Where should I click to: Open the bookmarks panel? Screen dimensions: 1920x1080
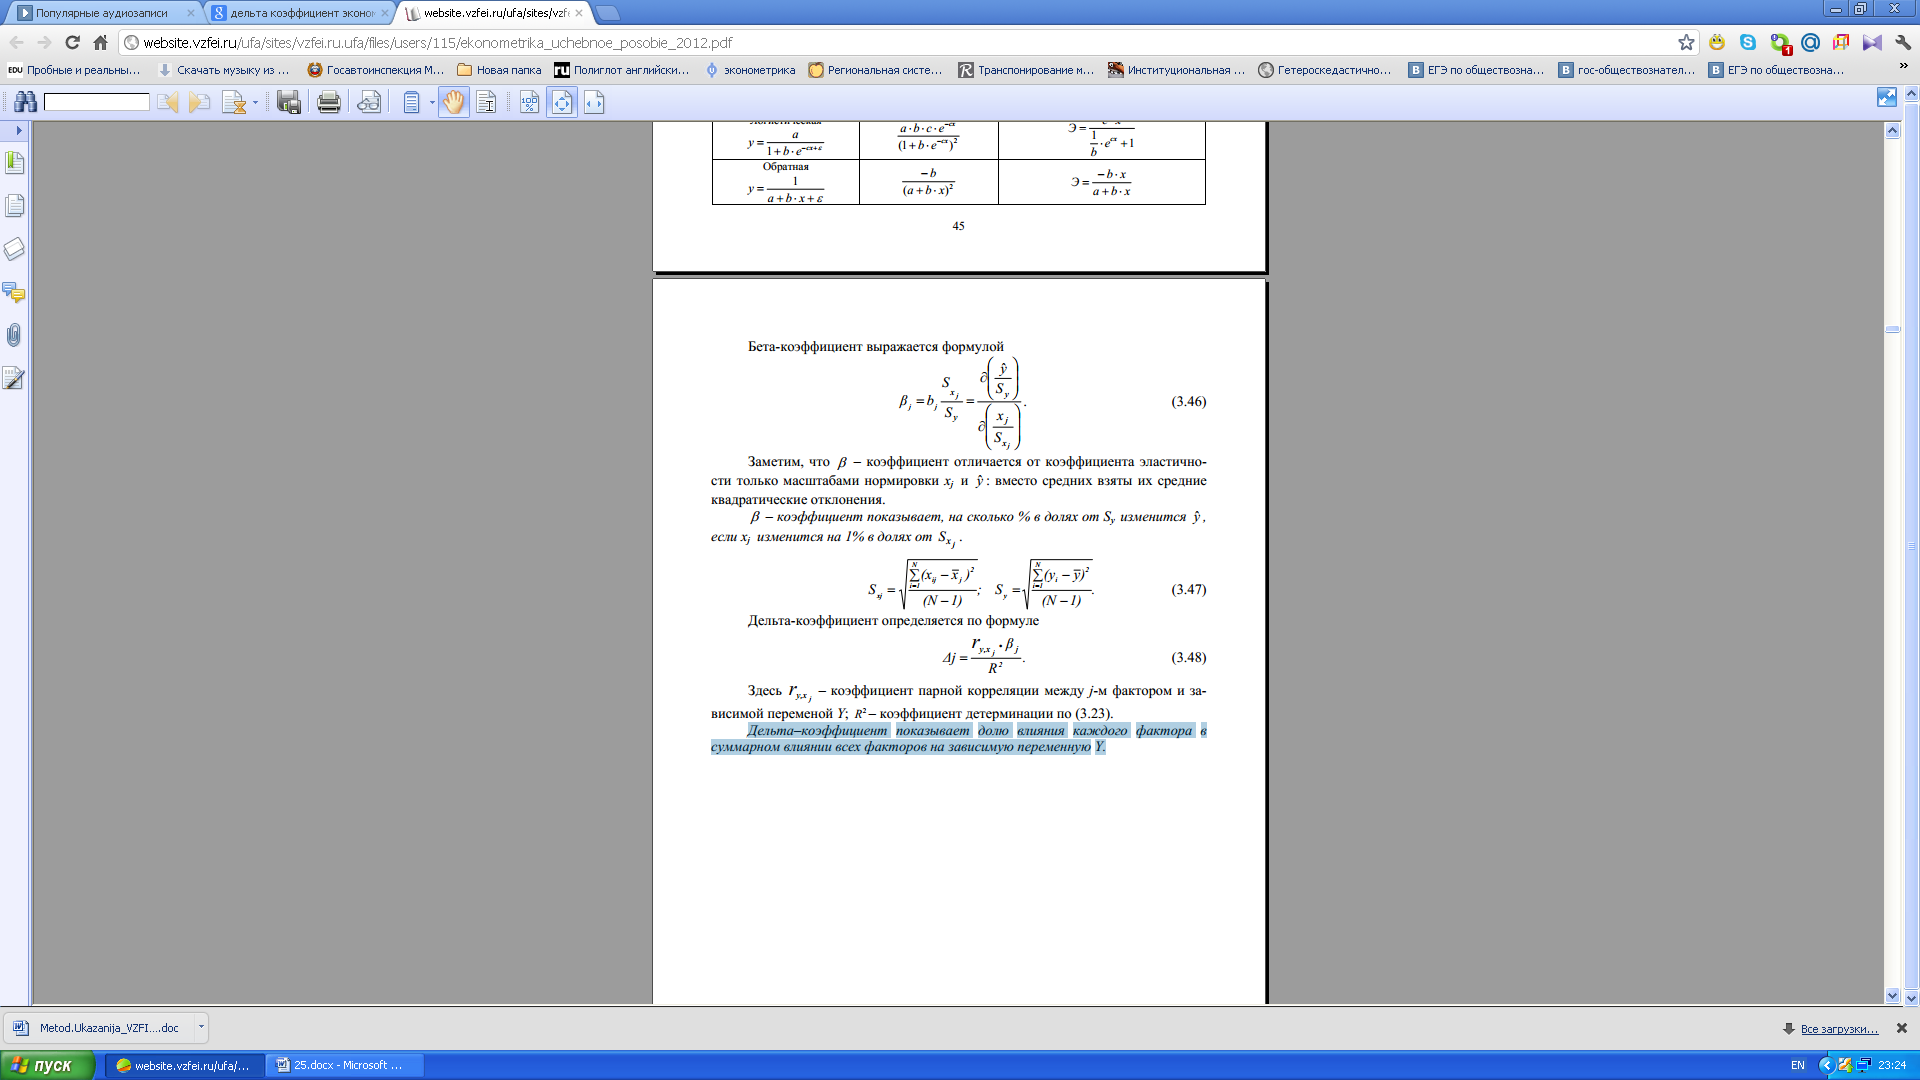pos(14,162)
